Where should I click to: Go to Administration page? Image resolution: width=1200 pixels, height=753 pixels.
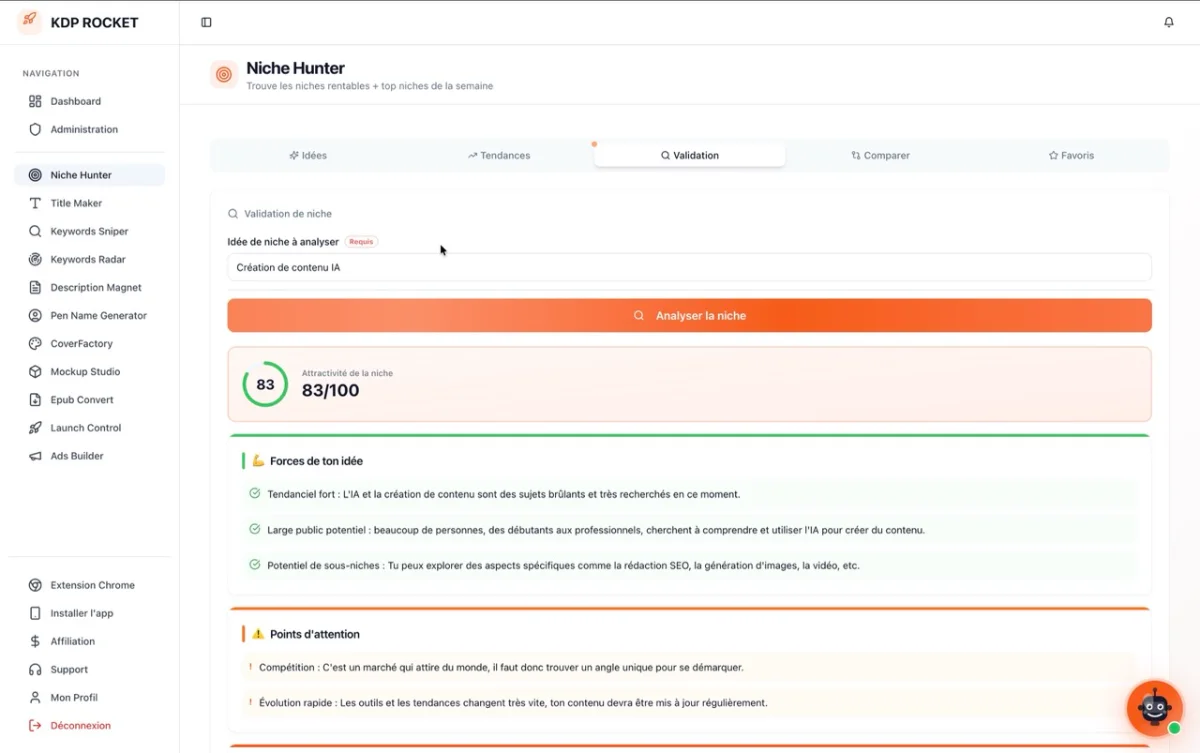89,129
